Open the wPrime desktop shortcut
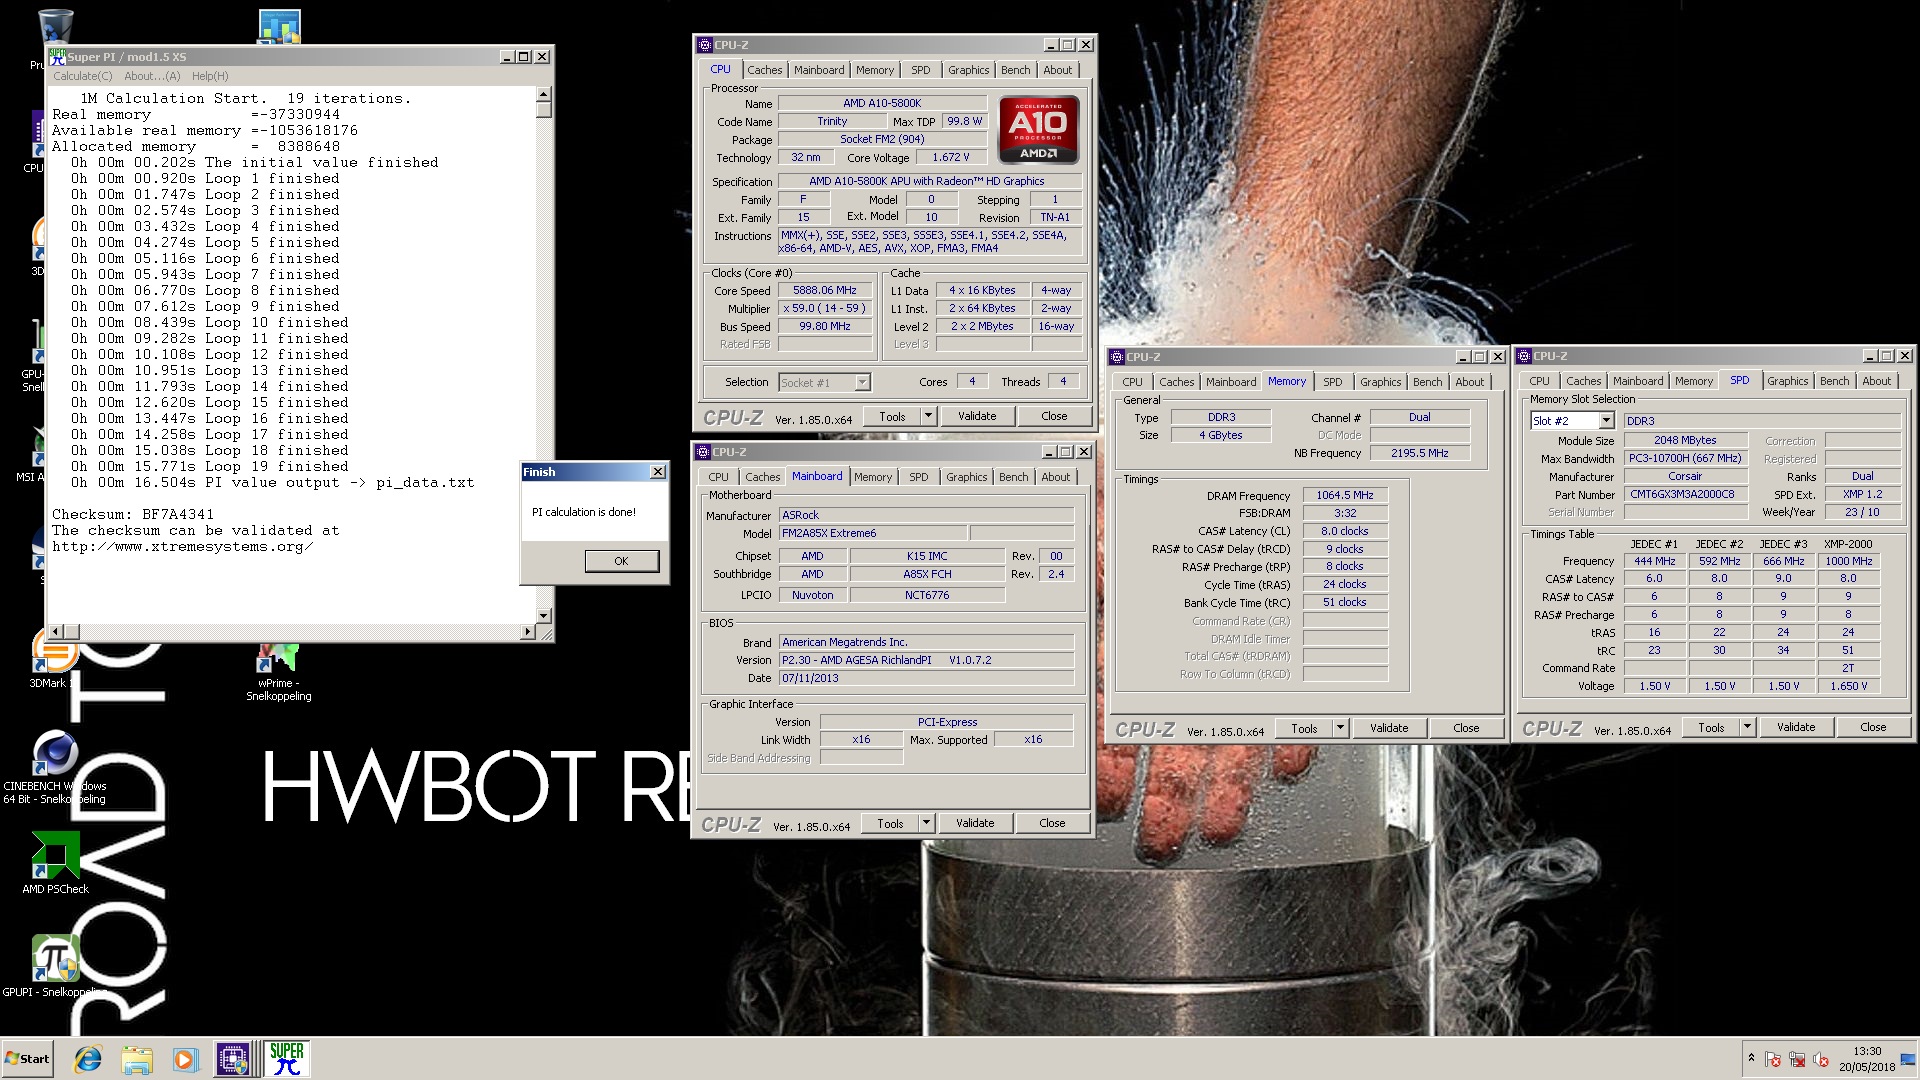The height and width of the screenshot is (1080, 1920). [279, 673]
